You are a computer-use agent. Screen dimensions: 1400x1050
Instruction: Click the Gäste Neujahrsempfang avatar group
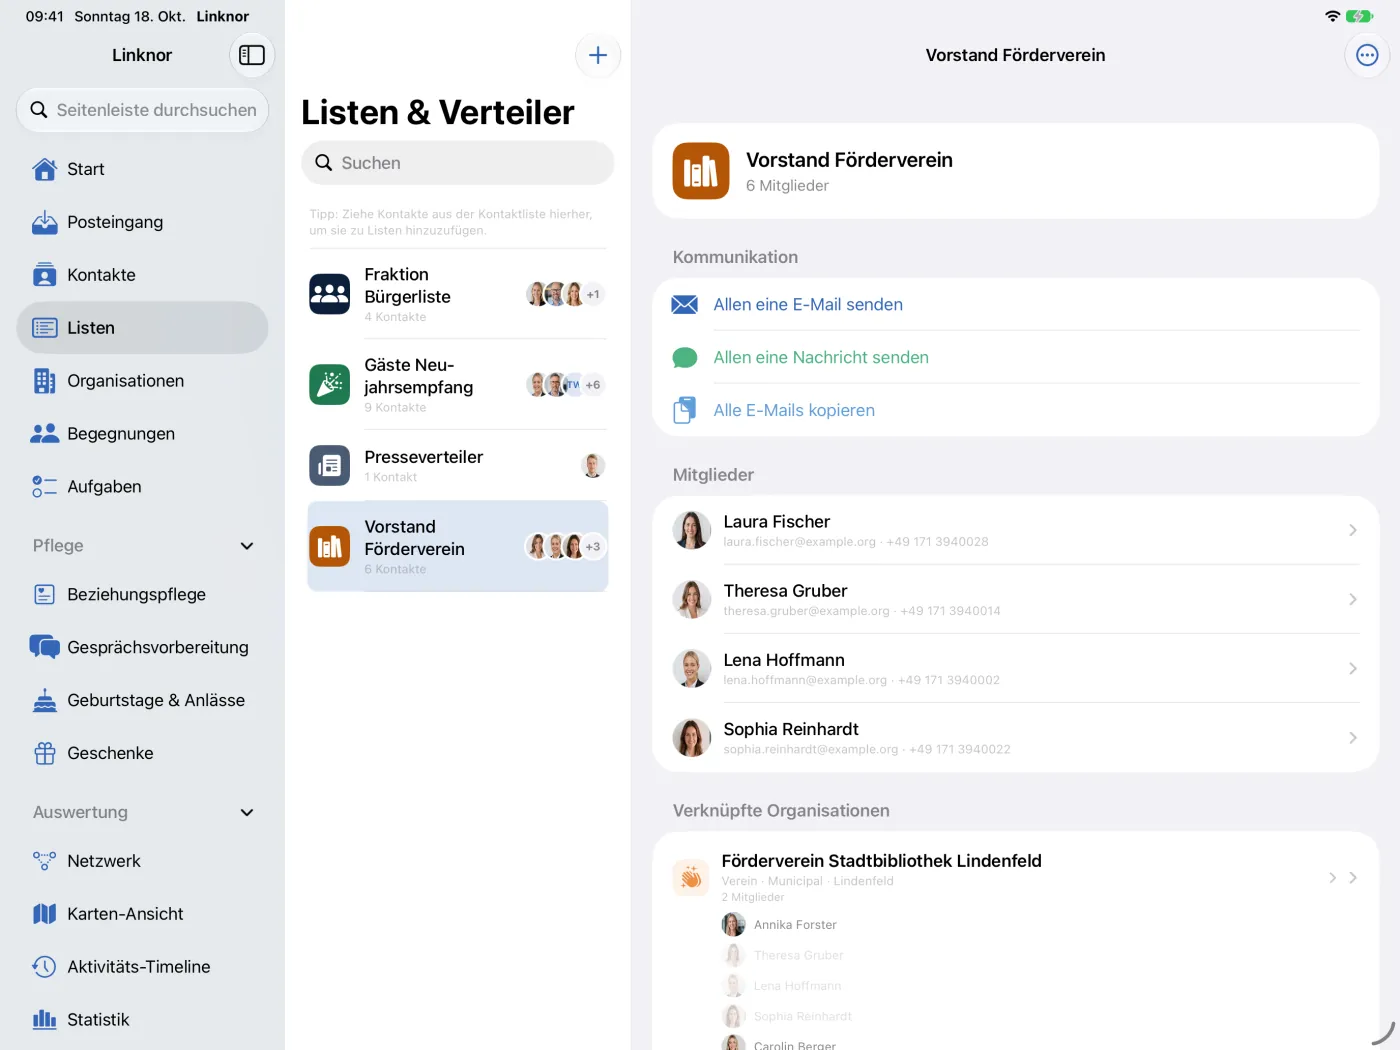point(566,385)
